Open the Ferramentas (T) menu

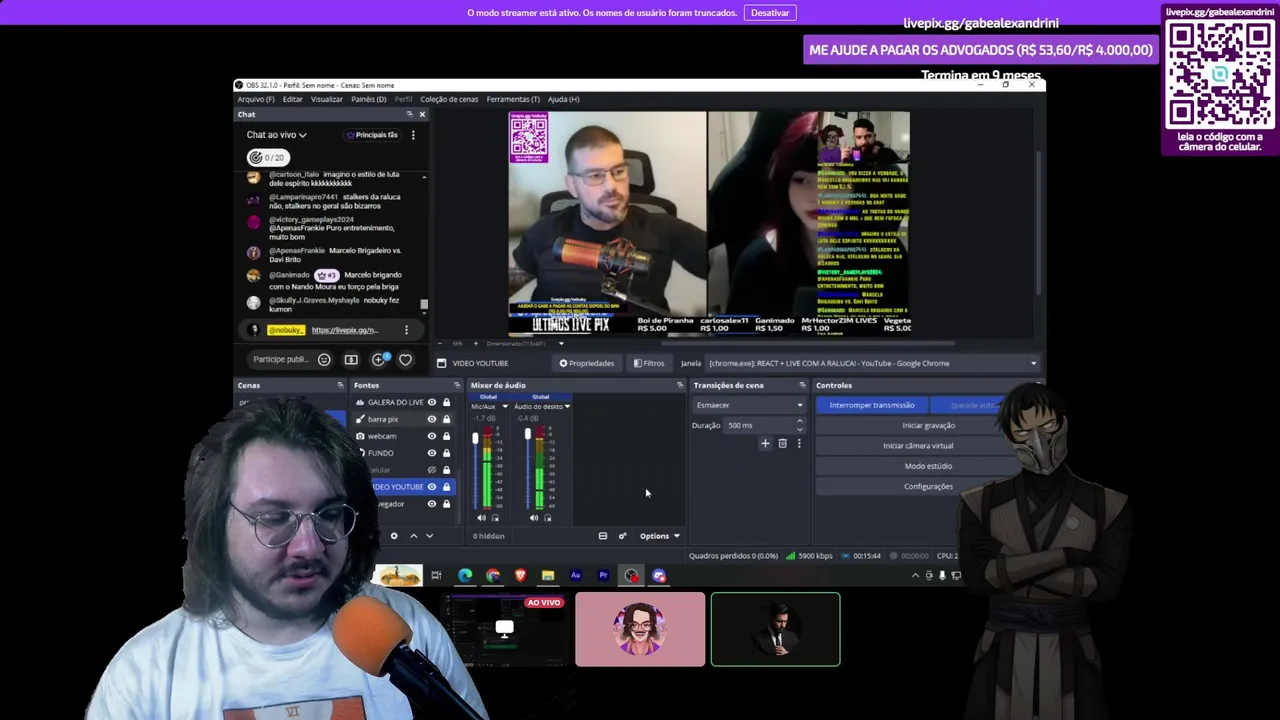pyautogui.click(x=513, y=99)
